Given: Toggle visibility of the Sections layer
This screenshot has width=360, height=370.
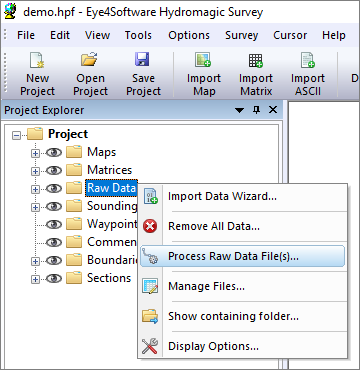Looking at the screenshot, I should pos(54,278).
